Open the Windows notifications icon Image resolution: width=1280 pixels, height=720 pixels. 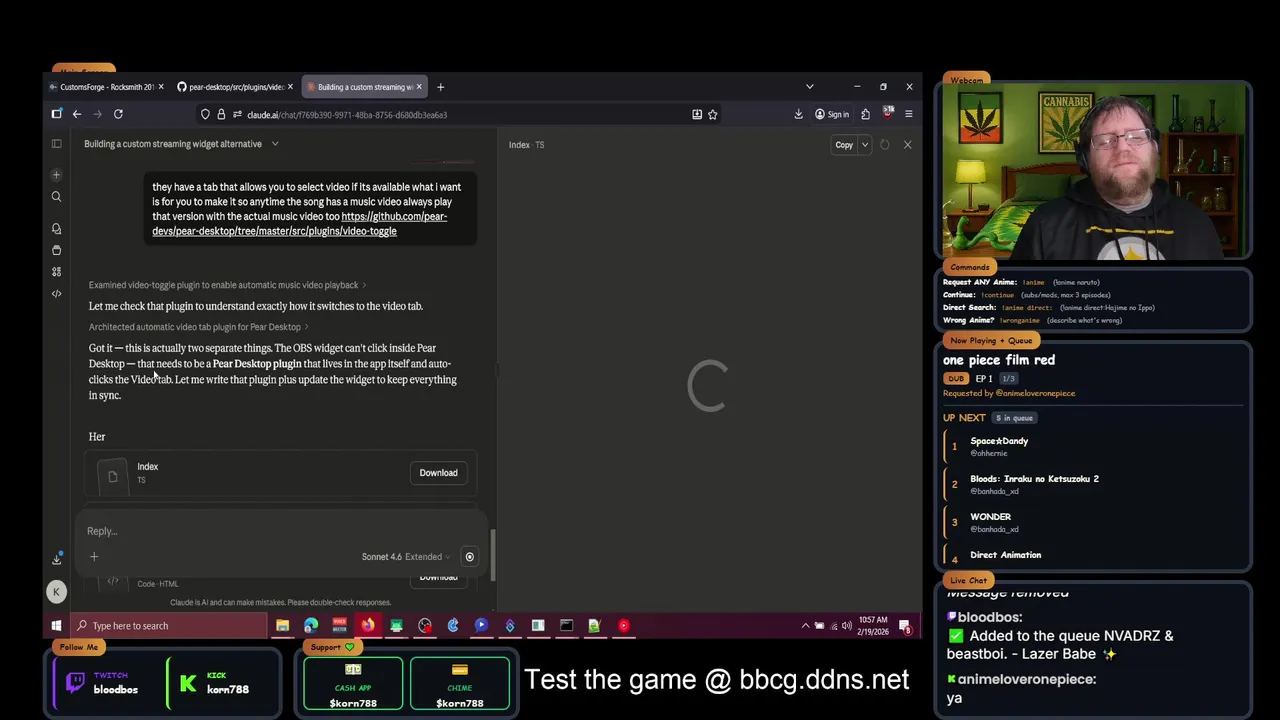point(905,626)
